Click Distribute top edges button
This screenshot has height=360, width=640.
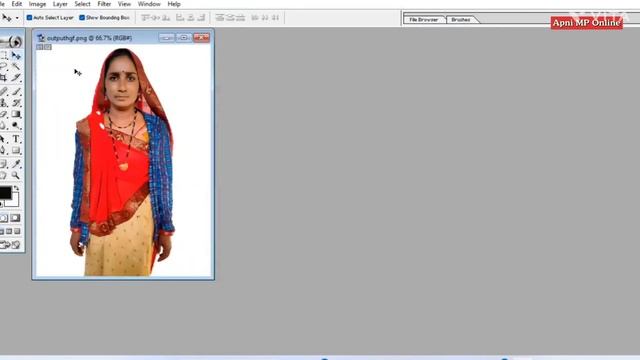[x=220, y=18]
